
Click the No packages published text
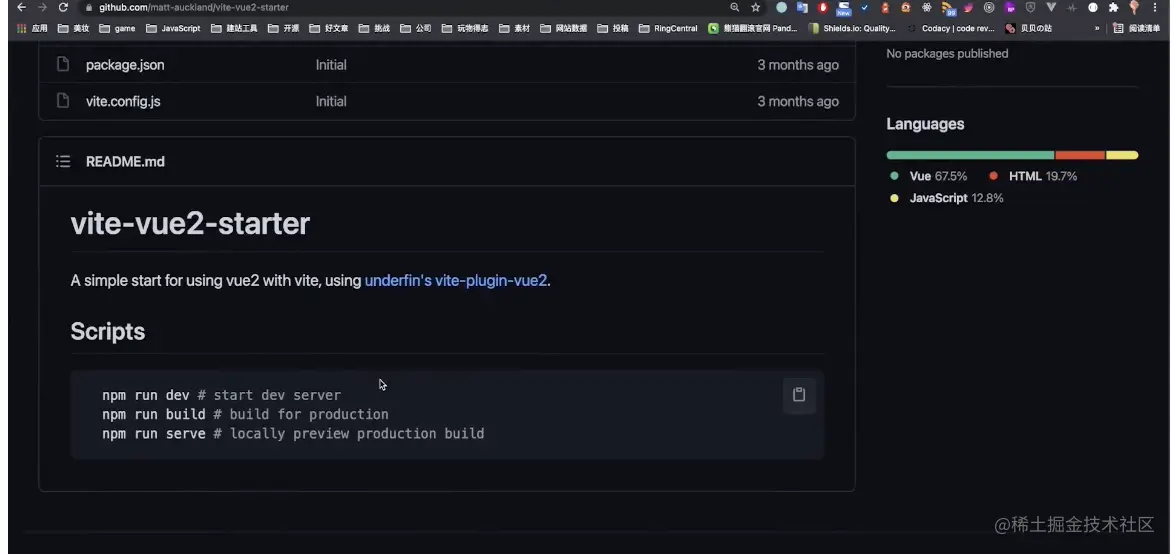[x=947, y=53]
